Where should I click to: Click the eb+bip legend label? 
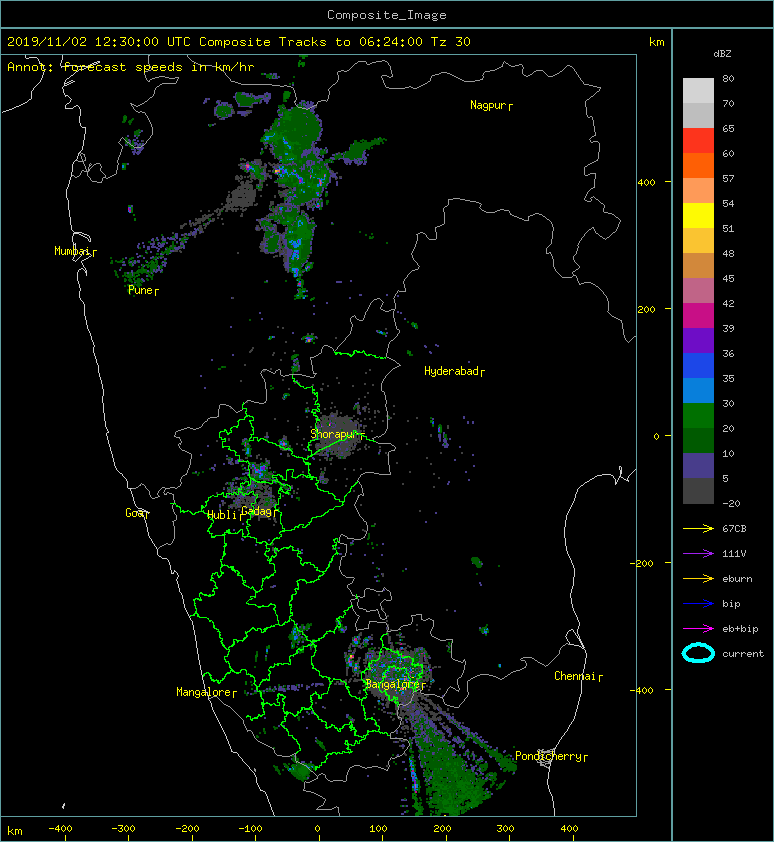[740, 629]
